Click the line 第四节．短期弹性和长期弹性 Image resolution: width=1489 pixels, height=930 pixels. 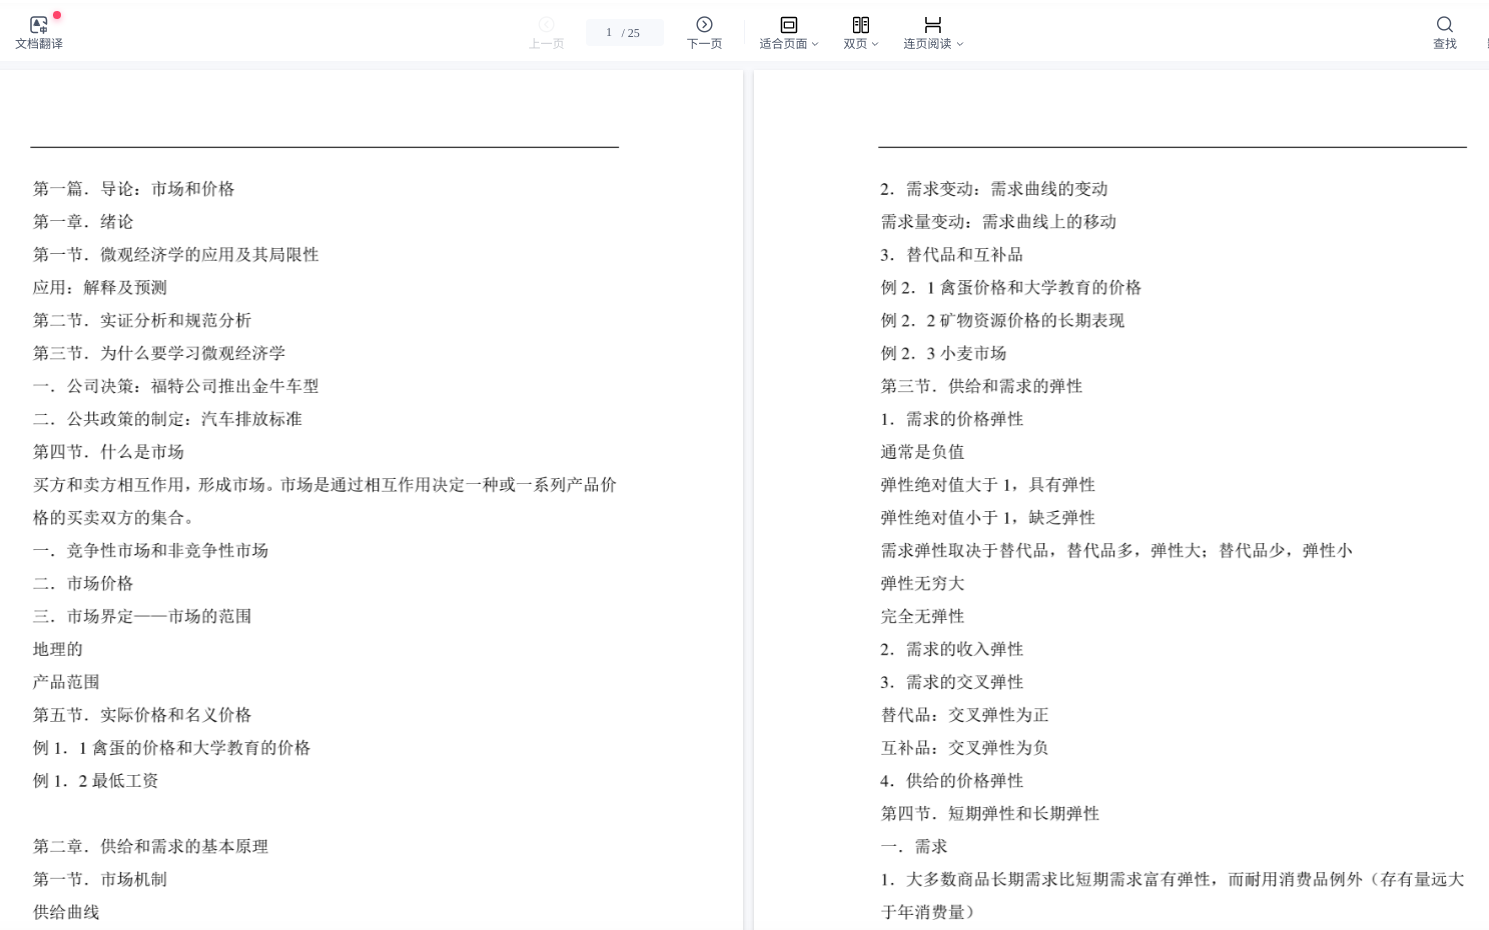point(989,814)
